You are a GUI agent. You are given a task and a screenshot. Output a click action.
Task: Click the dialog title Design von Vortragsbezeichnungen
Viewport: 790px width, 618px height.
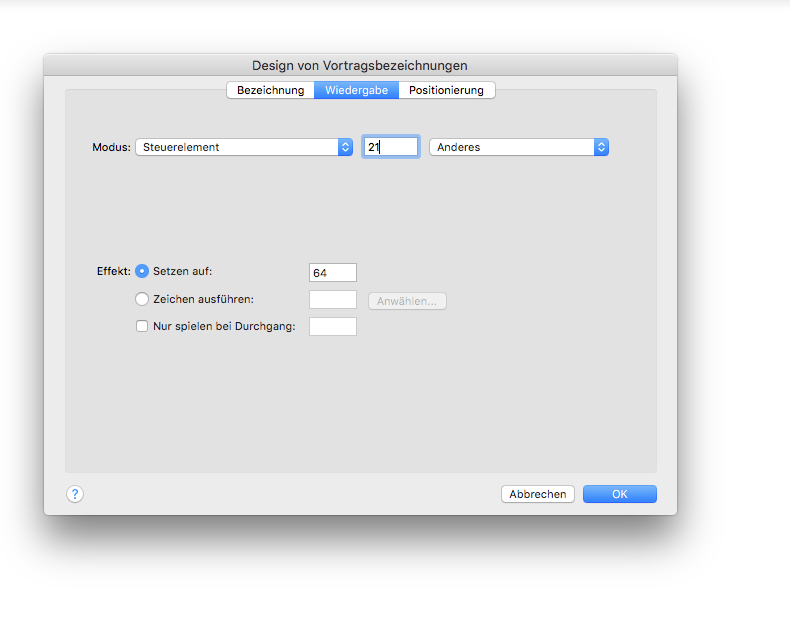click(x=360, y=65)
